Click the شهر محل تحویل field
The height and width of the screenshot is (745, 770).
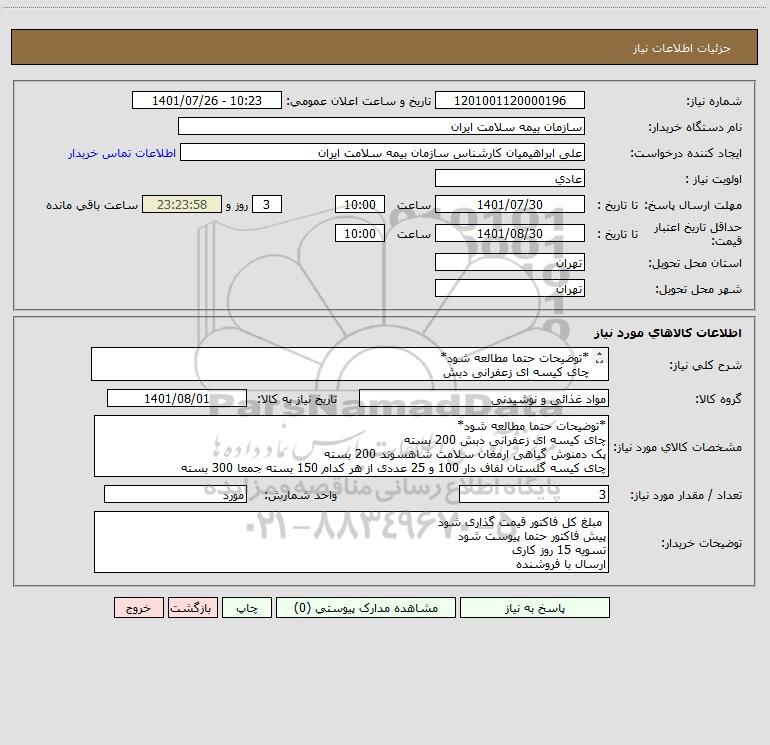point(510,288)
